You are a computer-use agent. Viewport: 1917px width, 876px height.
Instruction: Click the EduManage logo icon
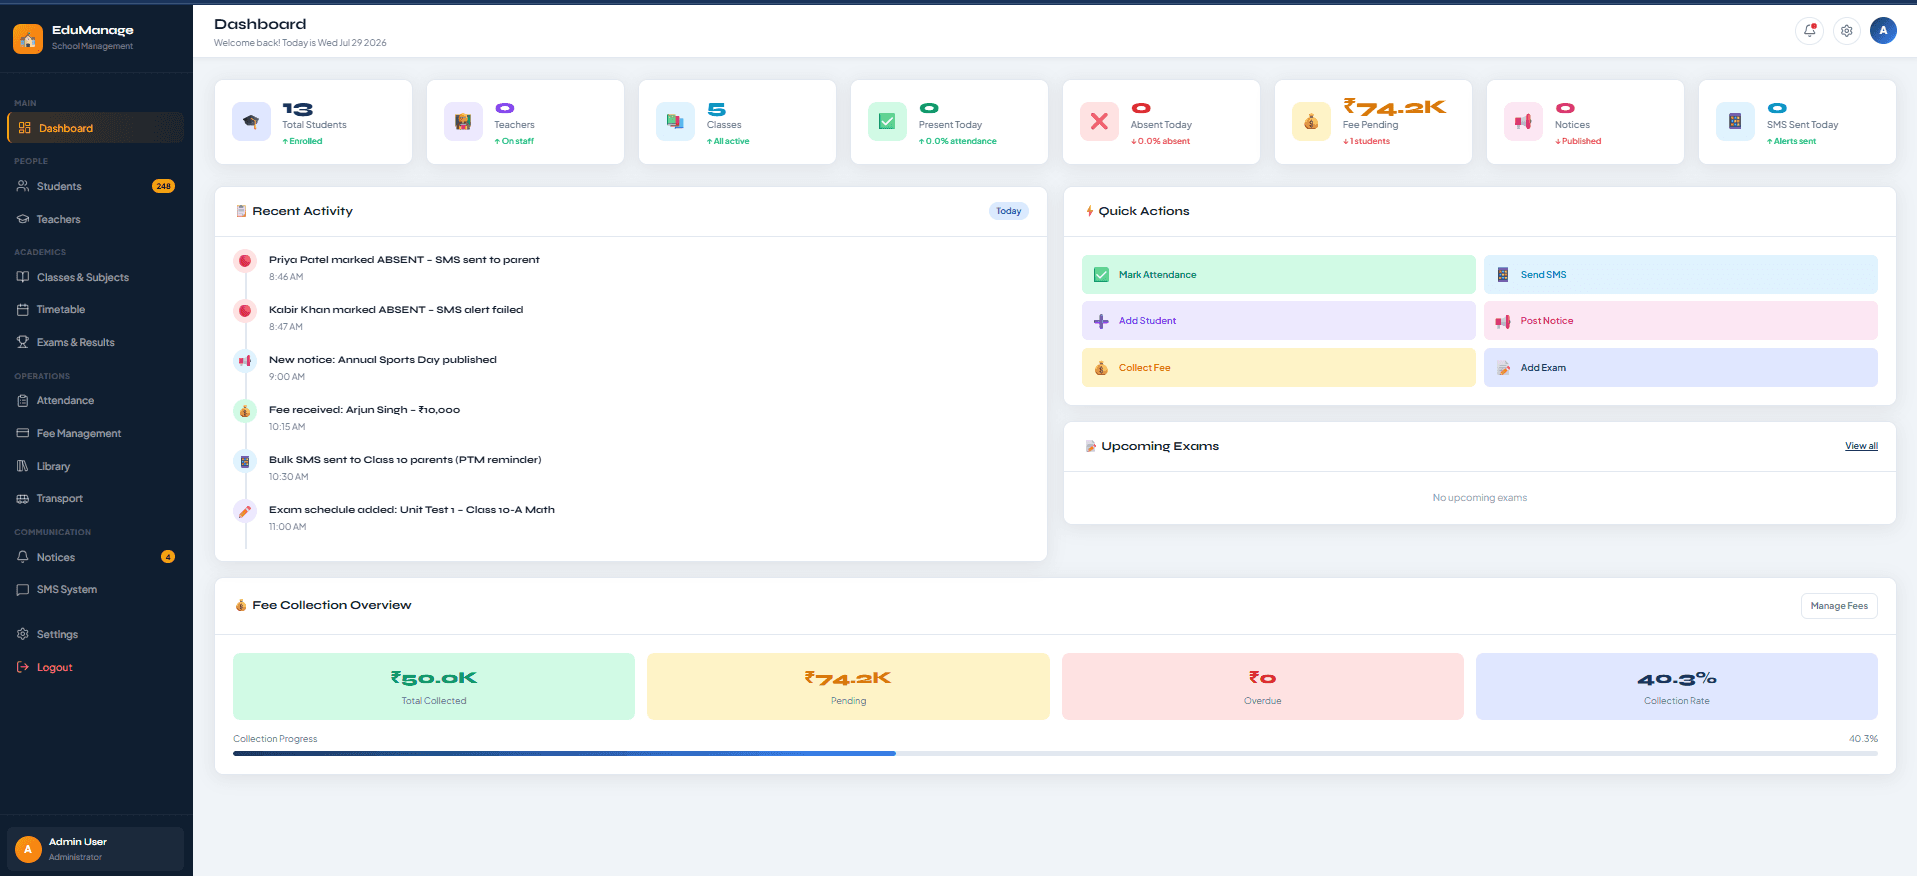[x=28, y=39]
